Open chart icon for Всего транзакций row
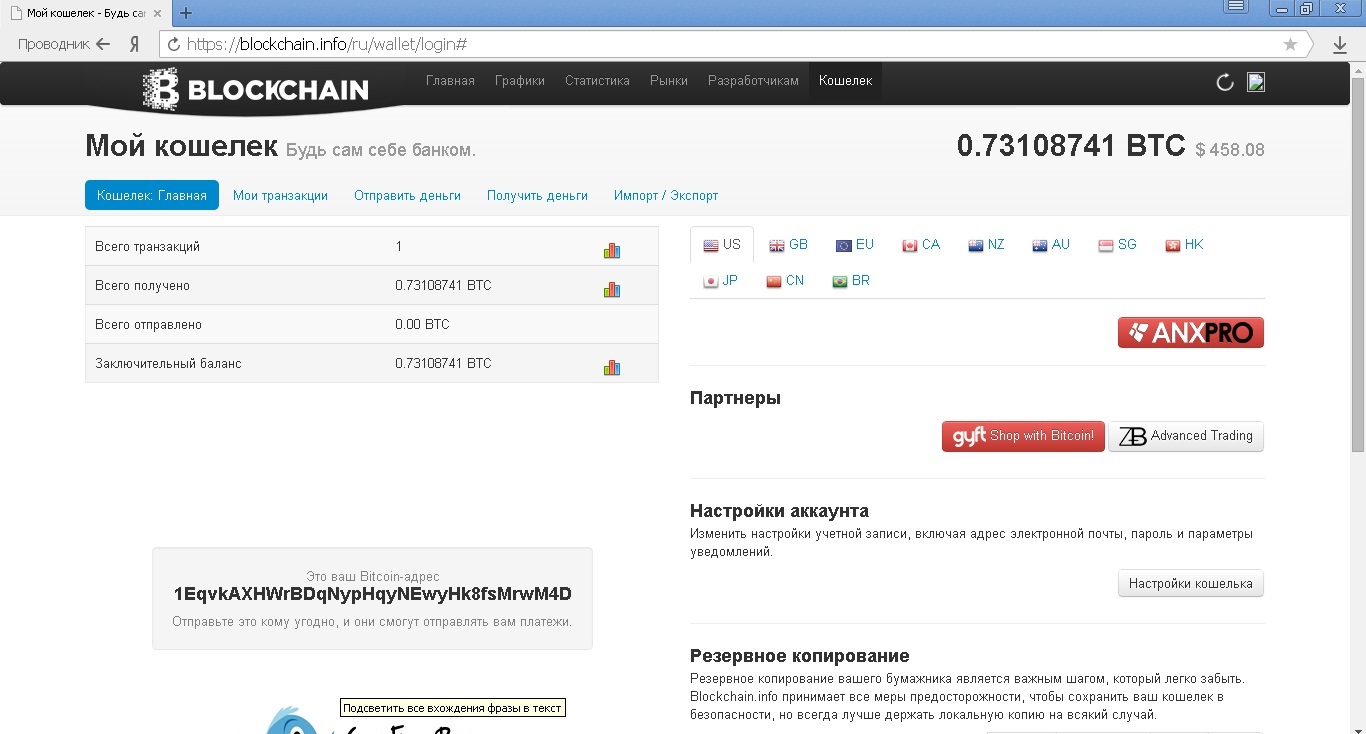 click(x=612, y=250)
